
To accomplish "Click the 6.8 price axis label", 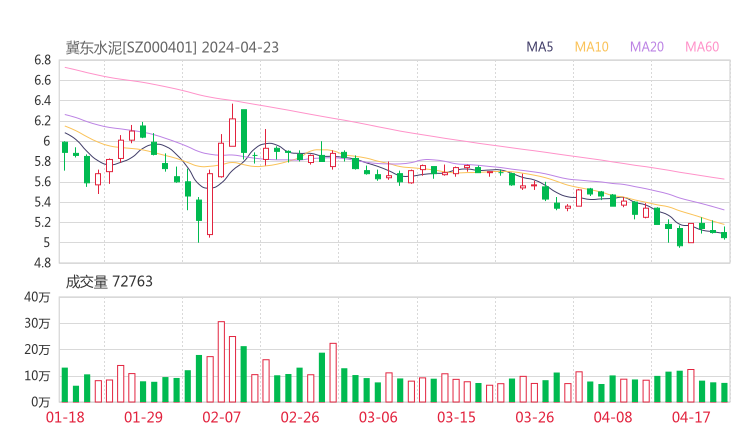I will point(42,60).
